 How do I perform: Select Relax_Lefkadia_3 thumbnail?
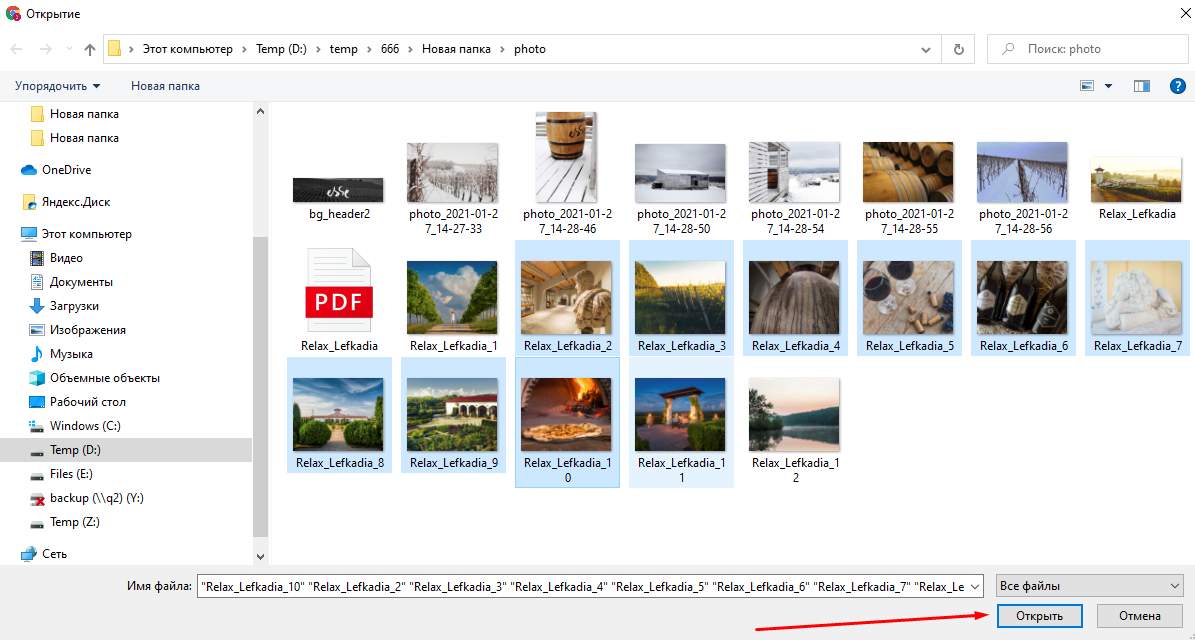(681, 298)
